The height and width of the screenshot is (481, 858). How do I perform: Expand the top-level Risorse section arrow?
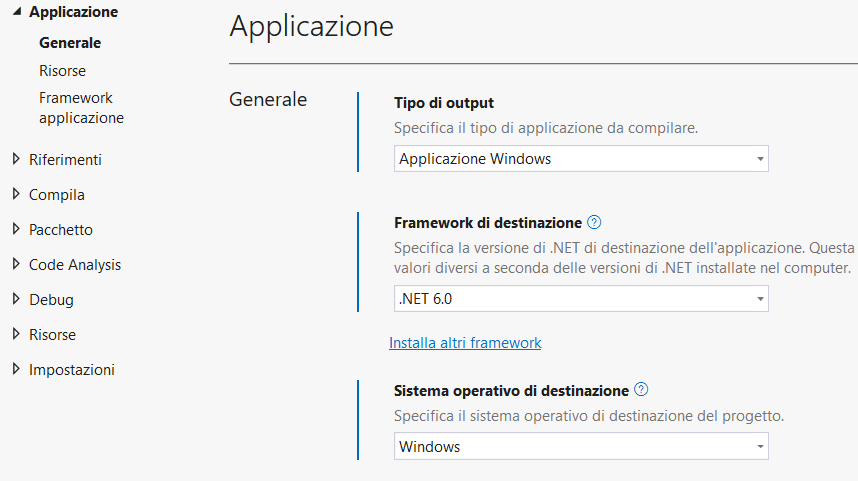pos(16,334)
